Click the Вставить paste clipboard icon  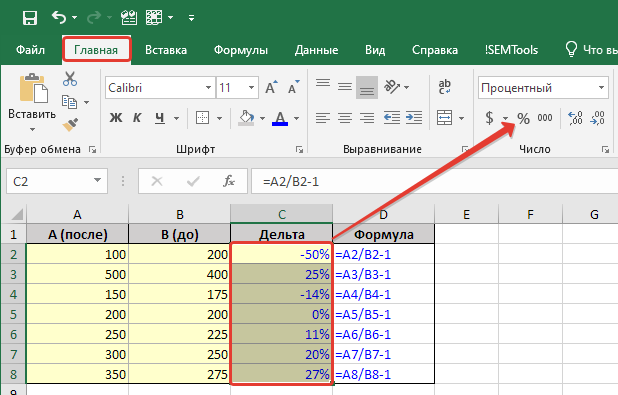coord(34,88)
